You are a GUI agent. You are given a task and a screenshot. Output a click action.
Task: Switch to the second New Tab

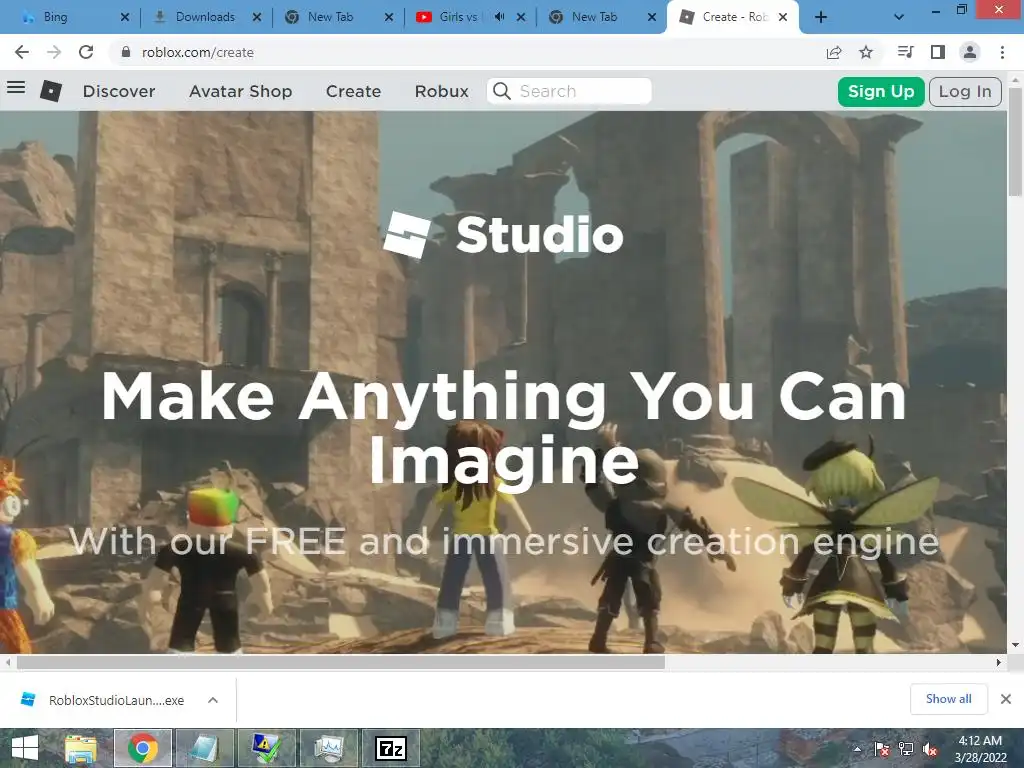[x=594, y=17]
